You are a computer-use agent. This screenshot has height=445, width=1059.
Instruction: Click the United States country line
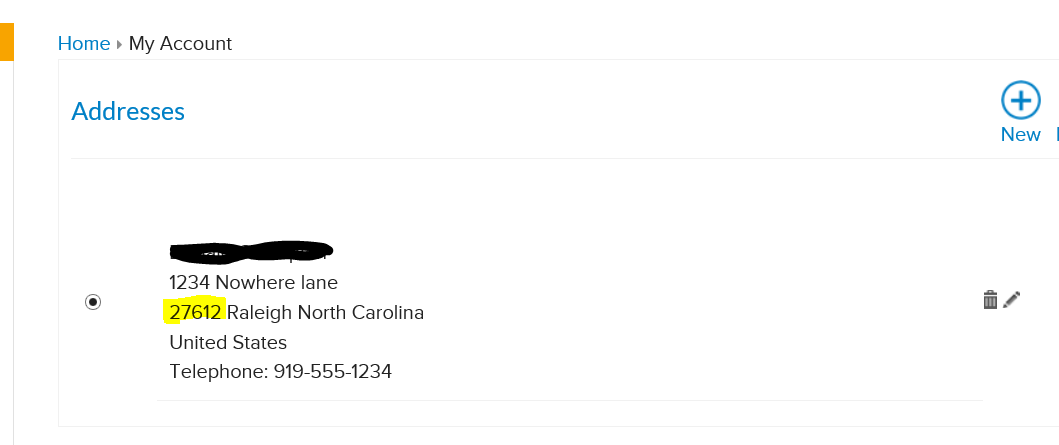[x=228, y=343]
